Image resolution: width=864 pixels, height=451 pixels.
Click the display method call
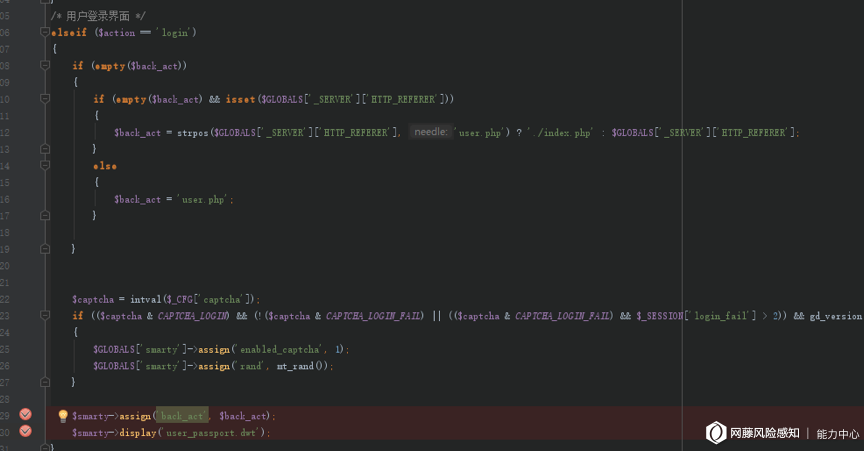click(138, 433)
